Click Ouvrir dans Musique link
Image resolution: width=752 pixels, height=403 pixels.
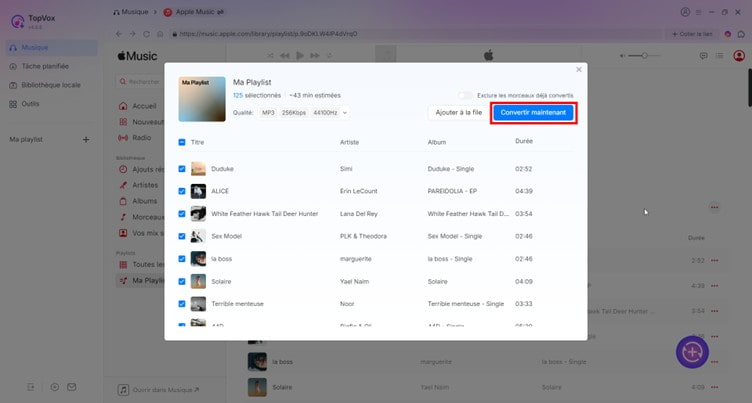click(x=158, y=390)
